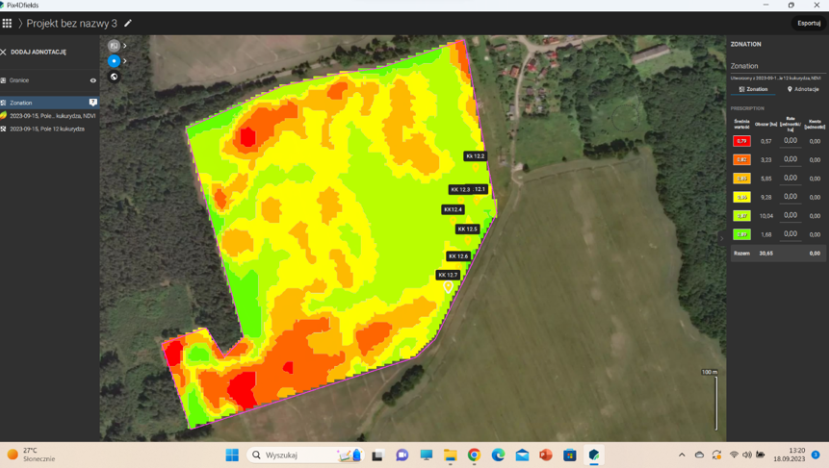Toggle visibility of the Granice layer

93,80
